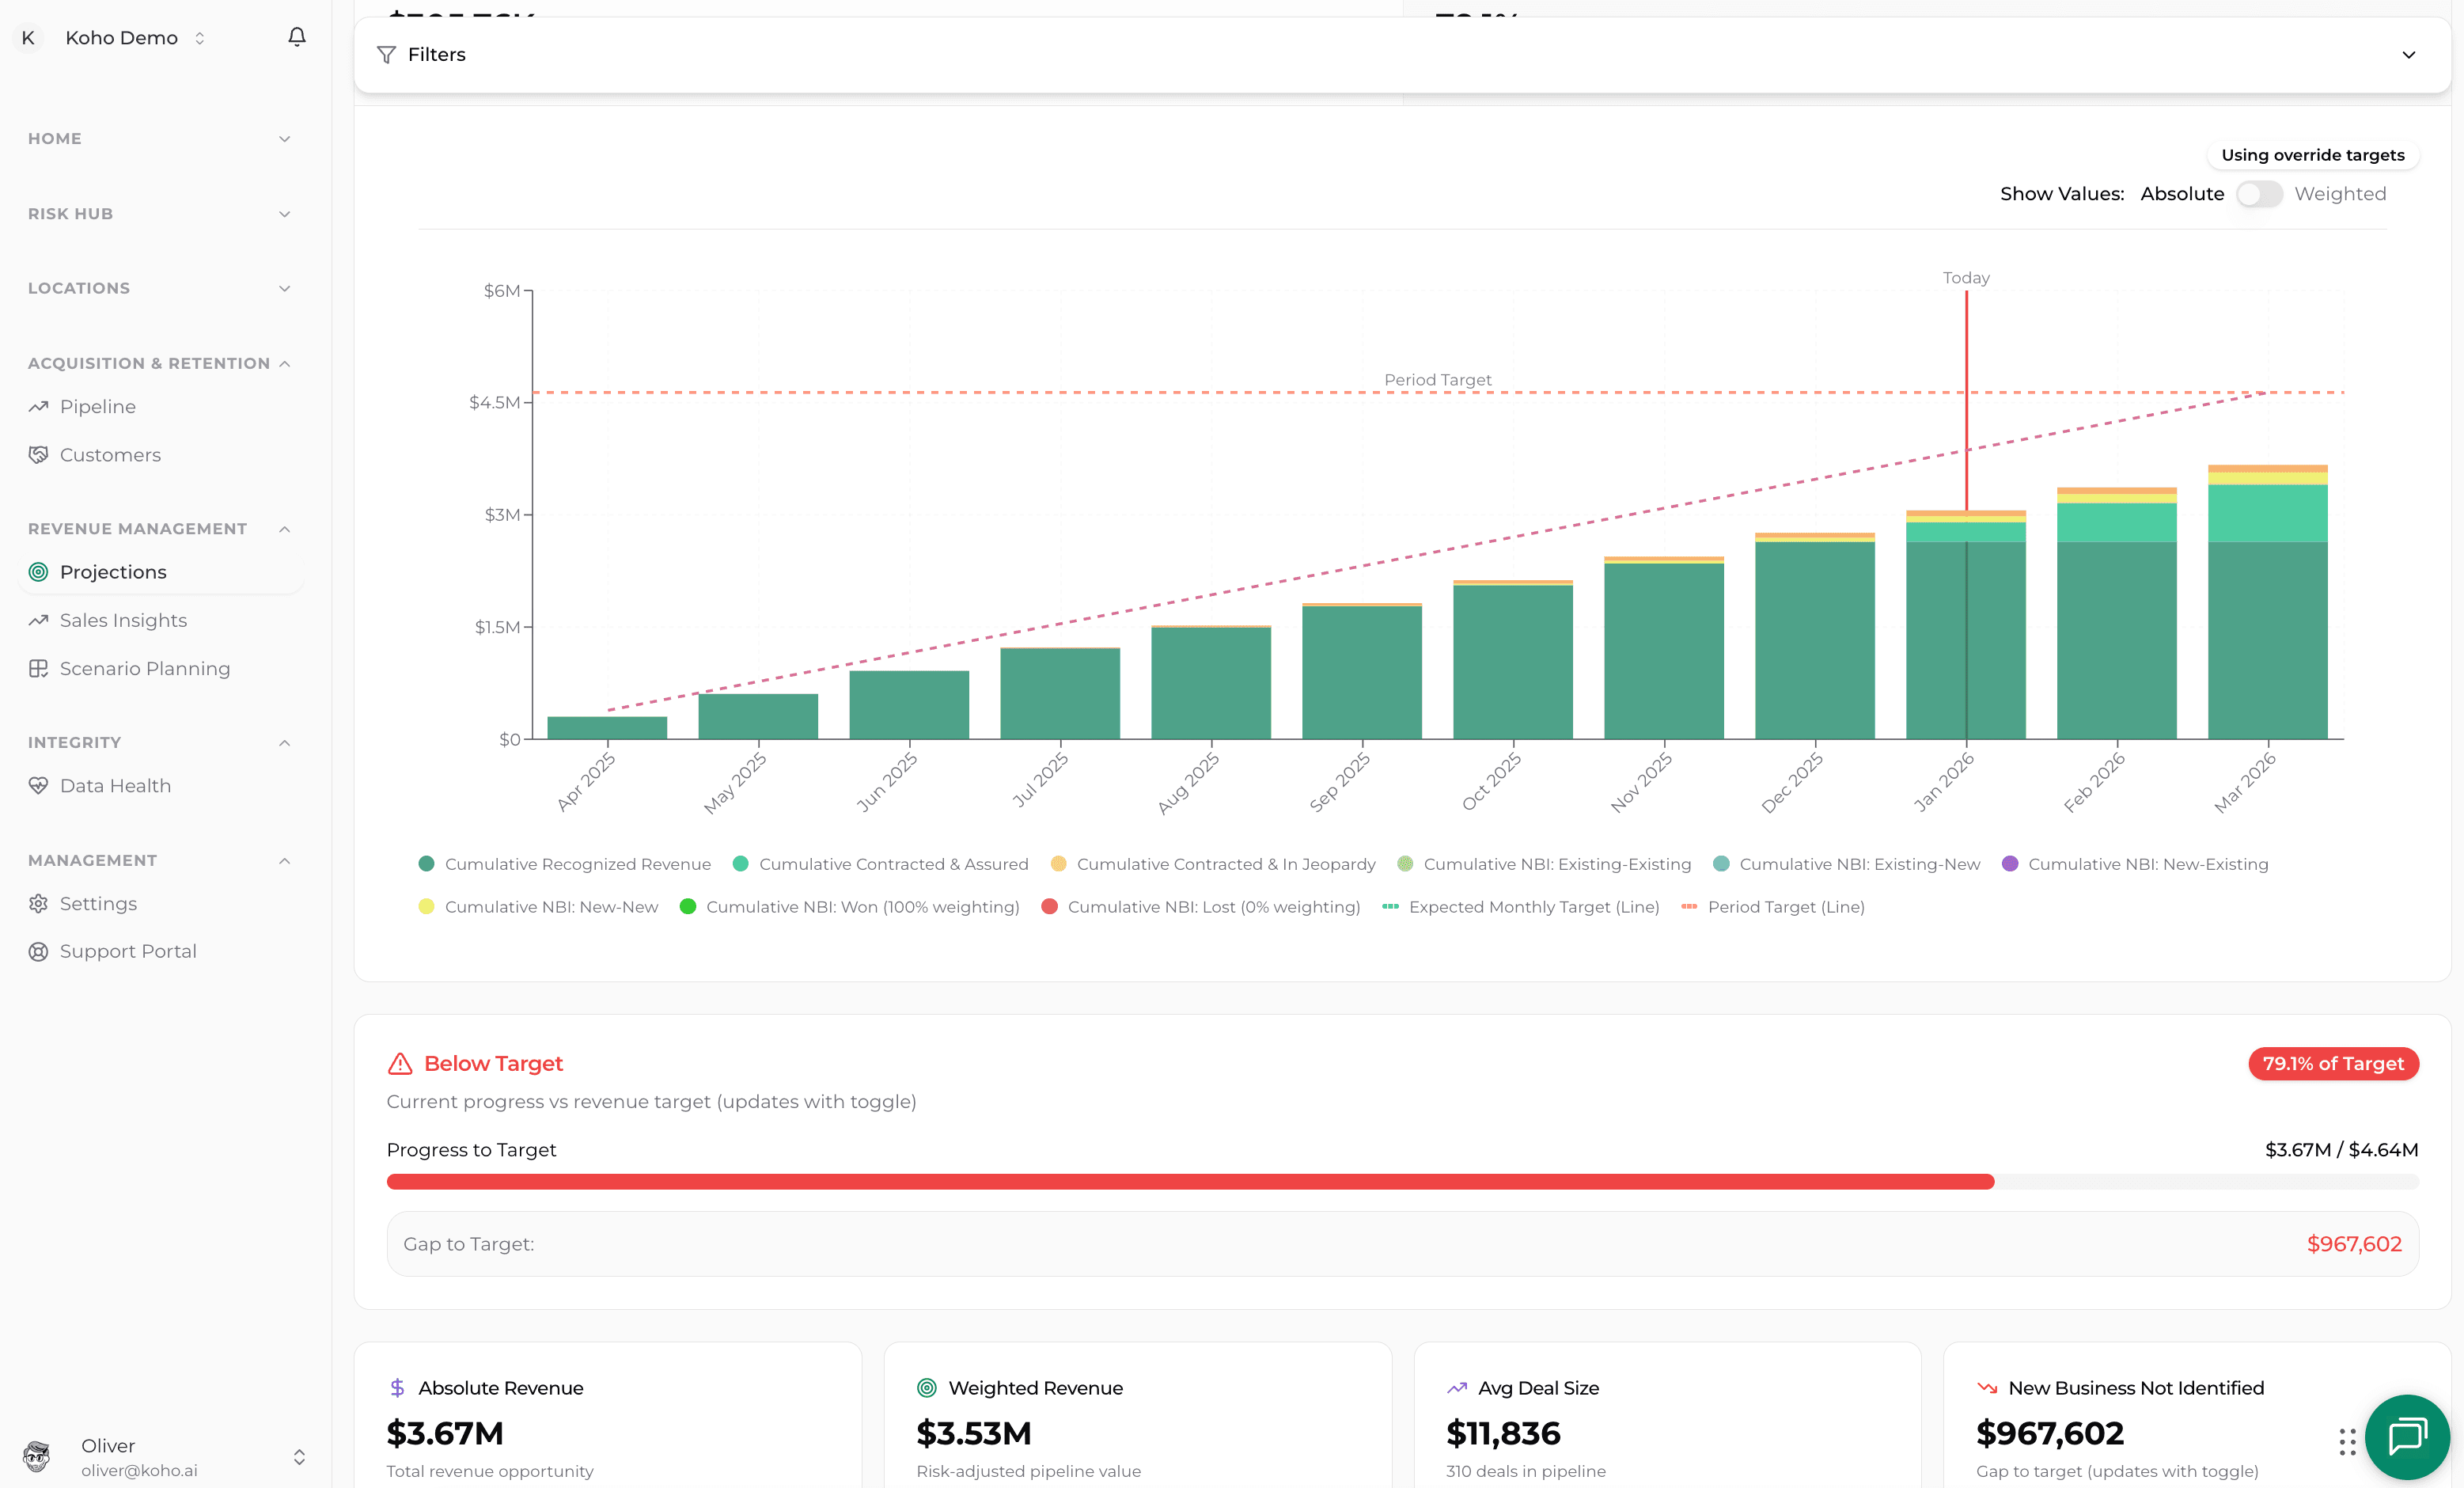Click the Using override targets button
2464x1488 pixels.
click(x=2312, y=155)
